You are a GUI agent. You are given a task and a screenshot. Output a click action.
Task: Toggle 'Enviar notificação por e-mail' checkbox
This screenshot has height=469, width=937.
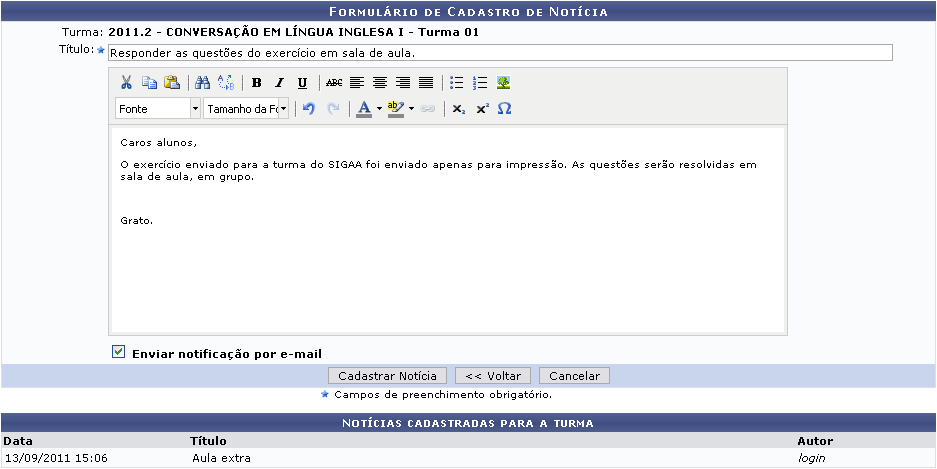(119, 352)
